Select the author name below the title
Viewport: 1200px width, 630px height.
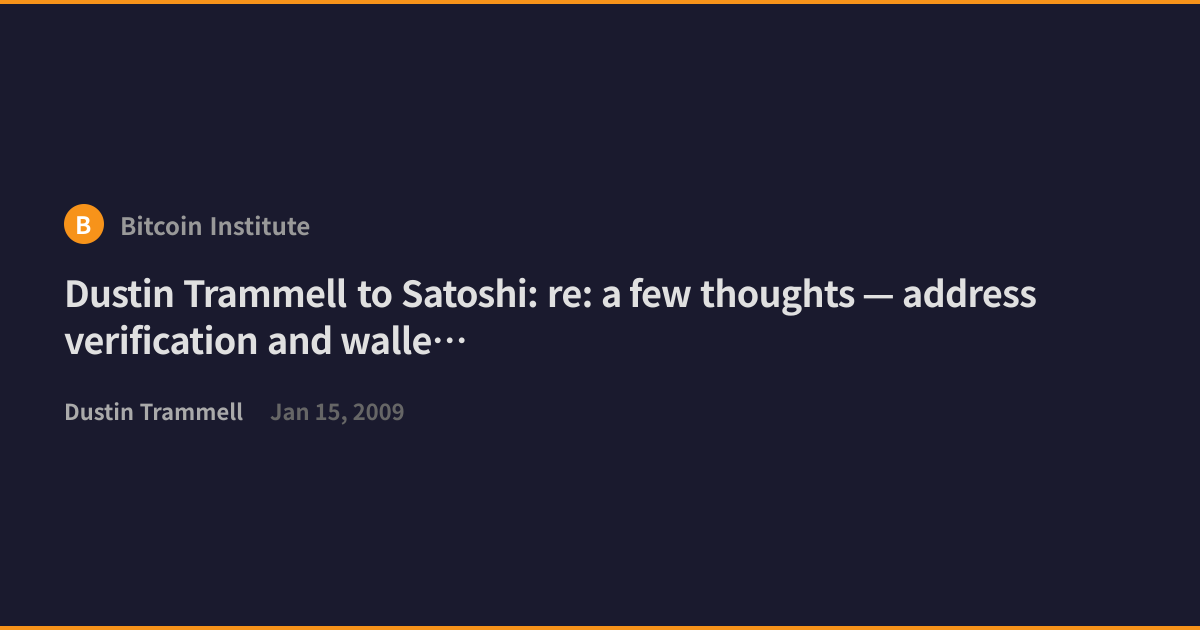coord(154,412)
